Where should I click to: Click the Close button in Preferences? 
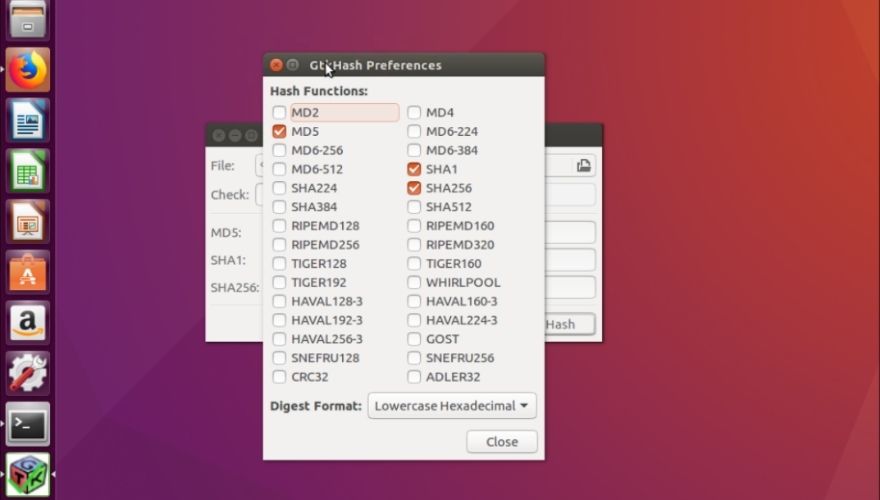point(502,442)
